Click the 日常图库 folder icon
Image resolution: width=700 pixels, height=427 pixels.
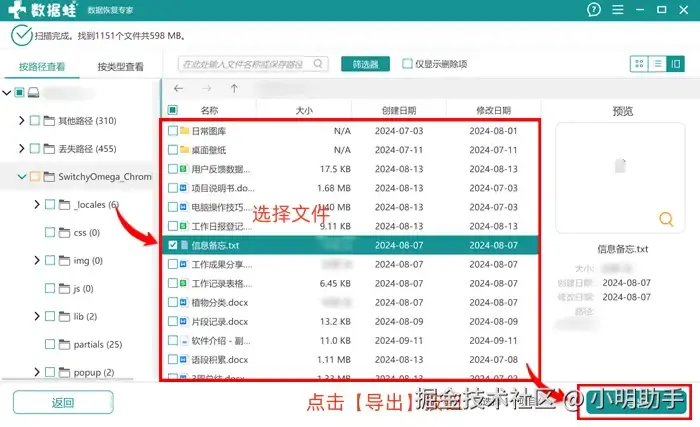click(184, 130)
